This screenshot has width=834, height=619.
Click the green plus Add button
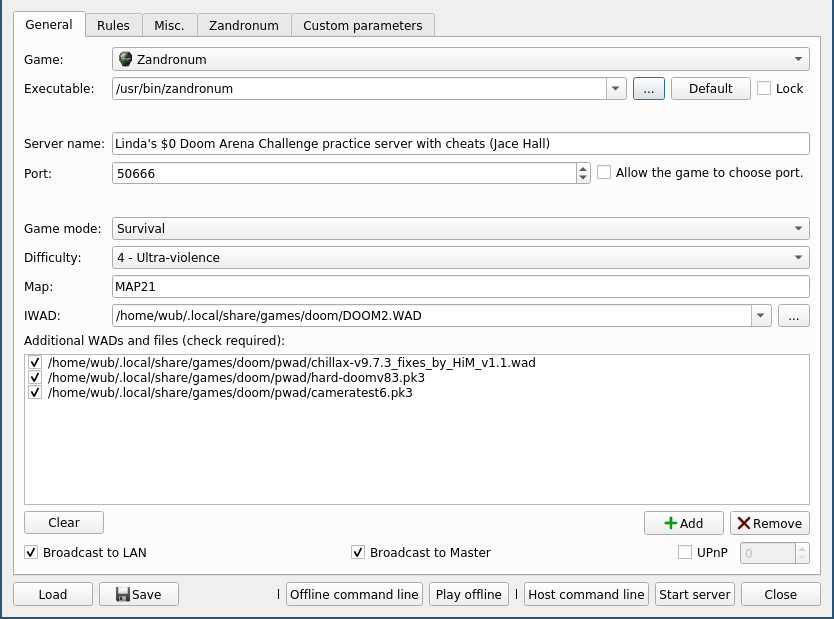pyautogui.click(x=683, y=523)
